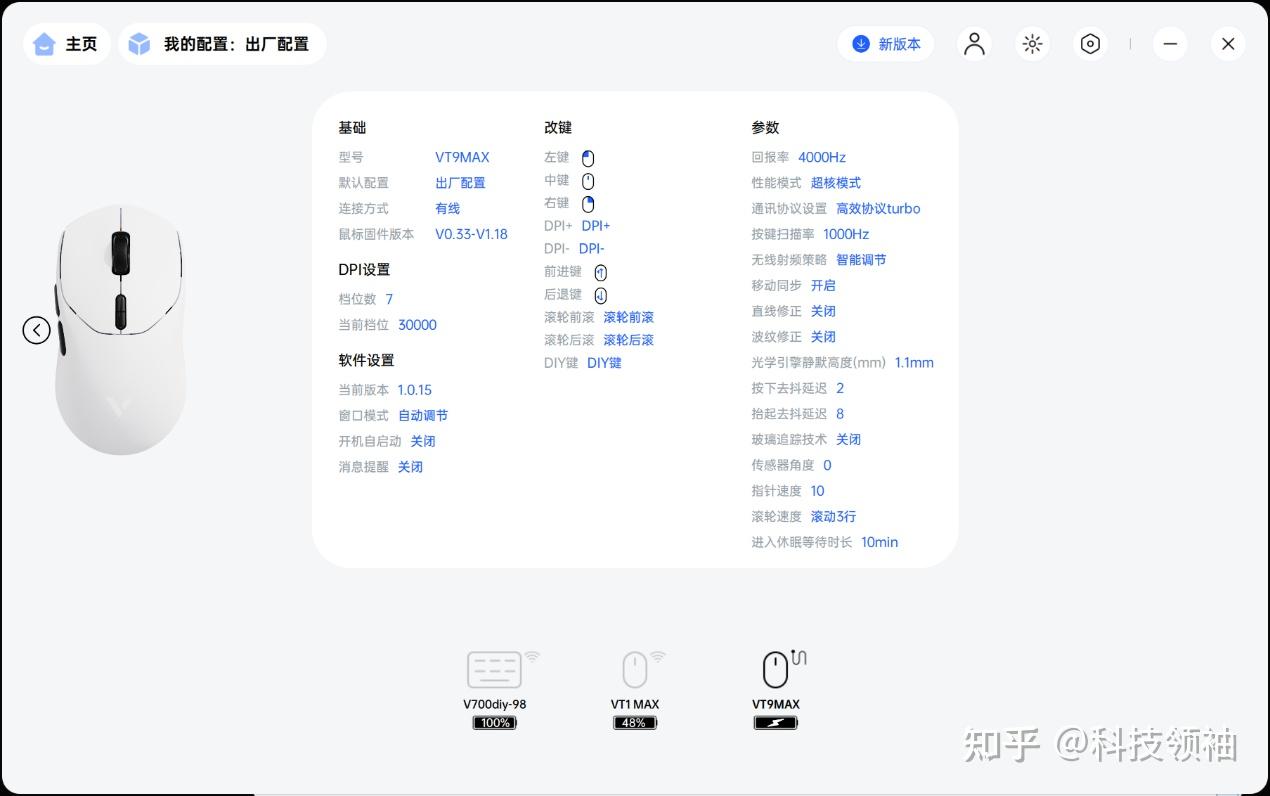Open the 主页 home tab

coord(66,44)
